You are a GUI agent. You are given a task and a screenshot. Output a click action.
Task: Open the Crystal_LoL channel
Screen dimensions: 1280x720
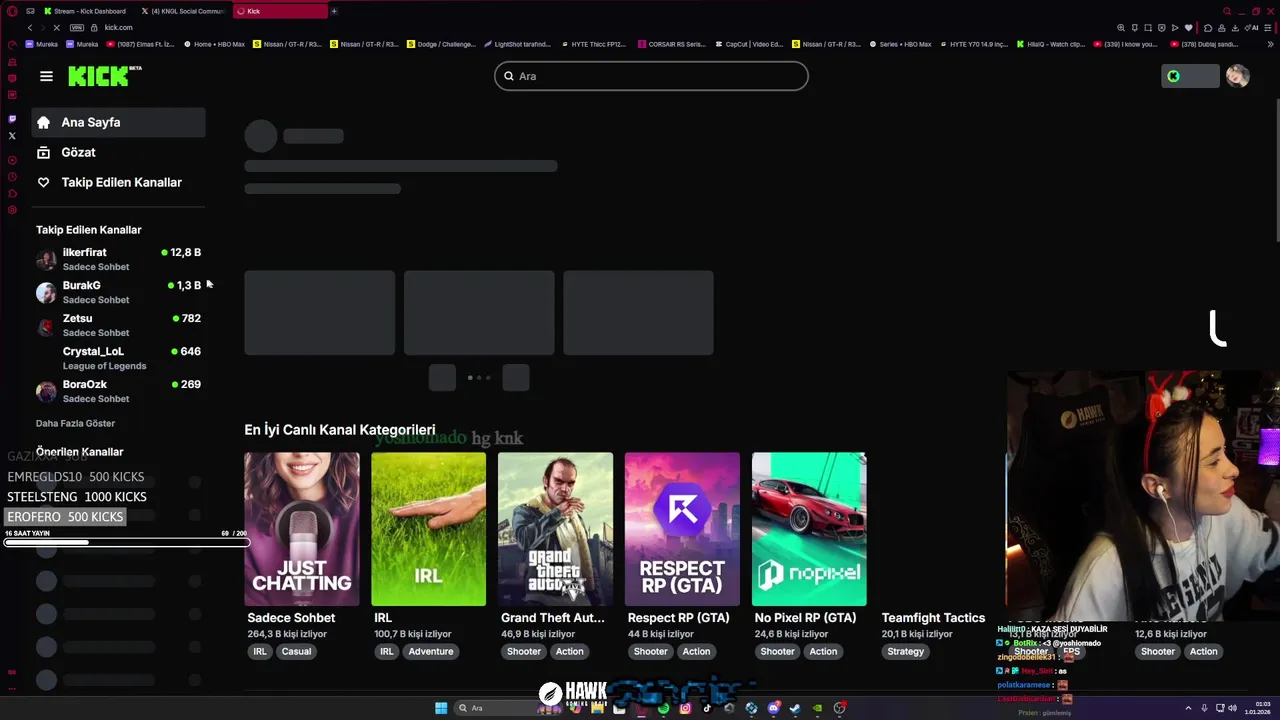click(x=118, y=358)
